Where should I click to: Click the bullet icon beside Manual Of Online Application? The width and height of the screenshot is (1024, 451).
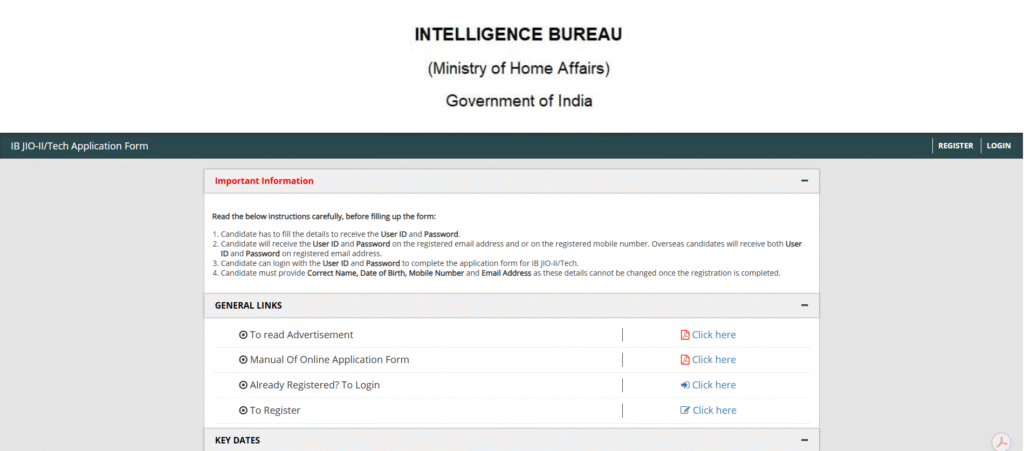(x=243, y=360)
